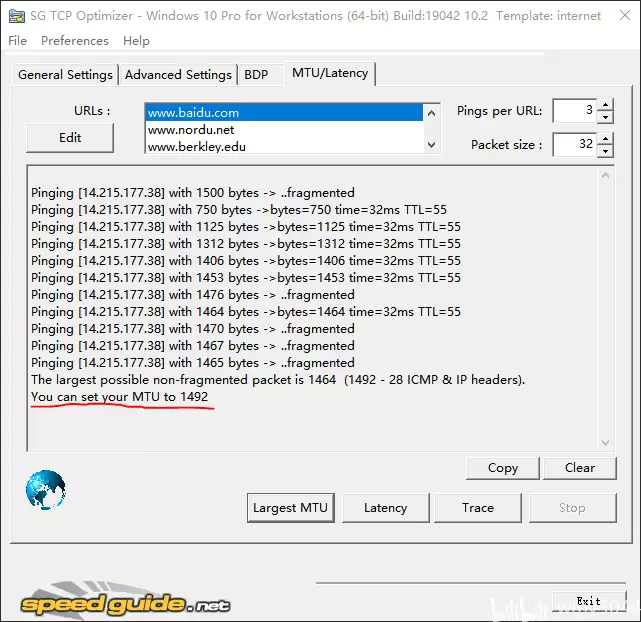641x622 pixels.
Task: Click the 'with 750 bytes' ping line
Action: click(239, 210)
